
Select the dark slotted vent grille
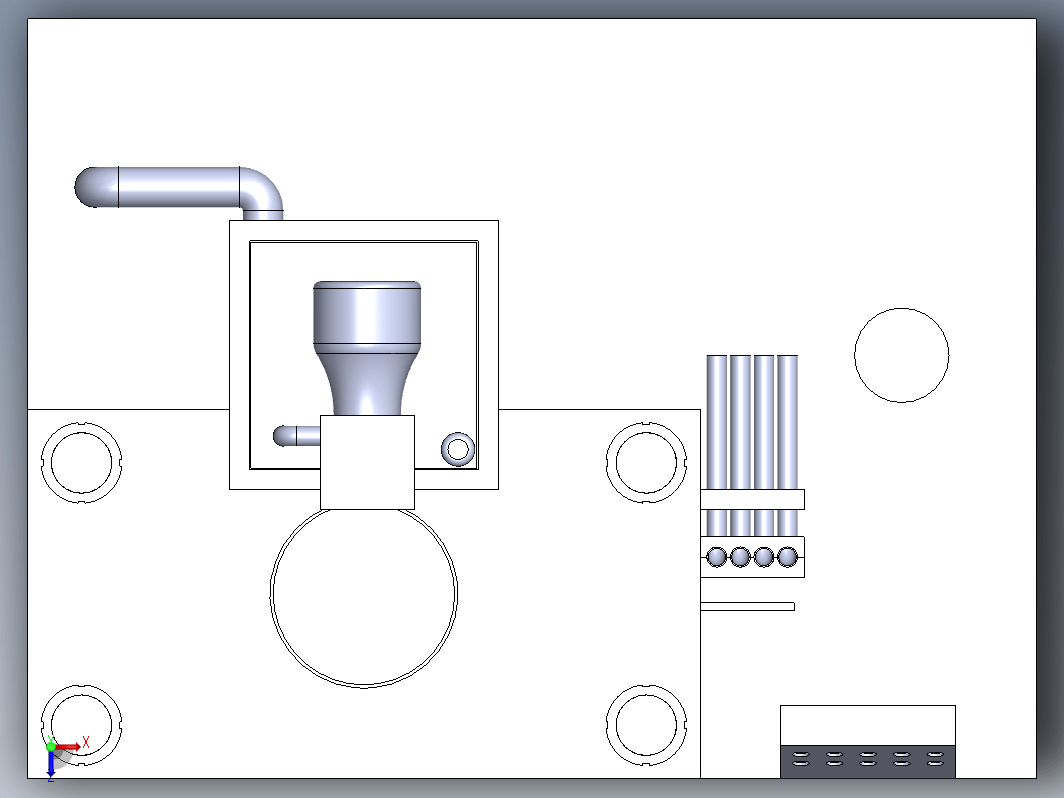pyautogui.click(x=868, y=761)
